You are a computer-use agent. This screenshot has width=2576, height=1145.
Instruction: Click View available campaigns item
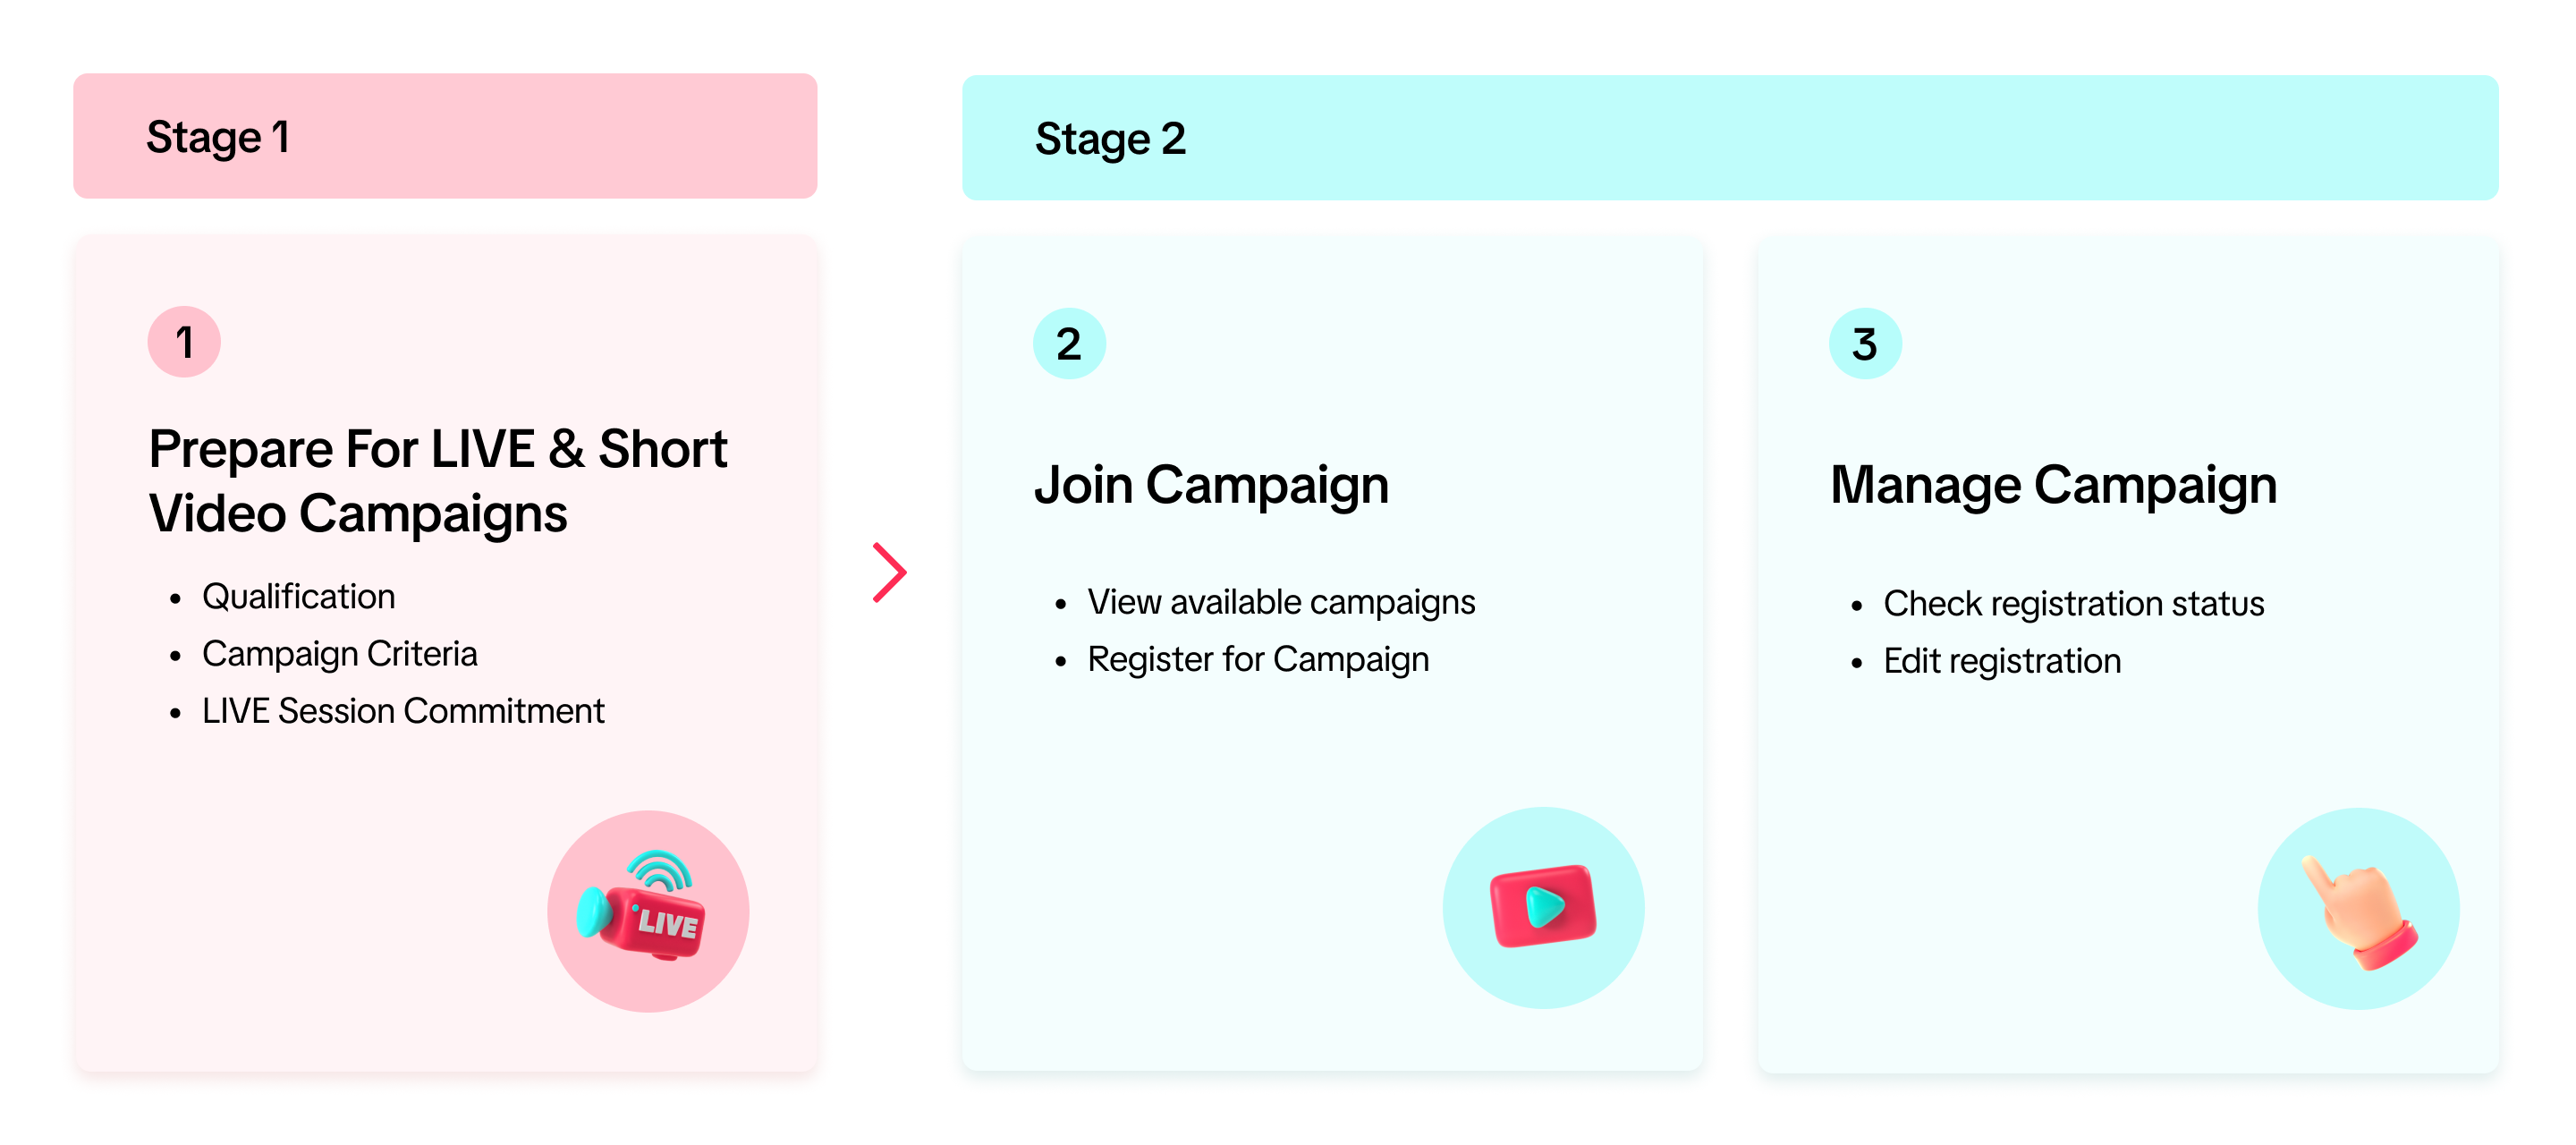(x=1281, y=602)
